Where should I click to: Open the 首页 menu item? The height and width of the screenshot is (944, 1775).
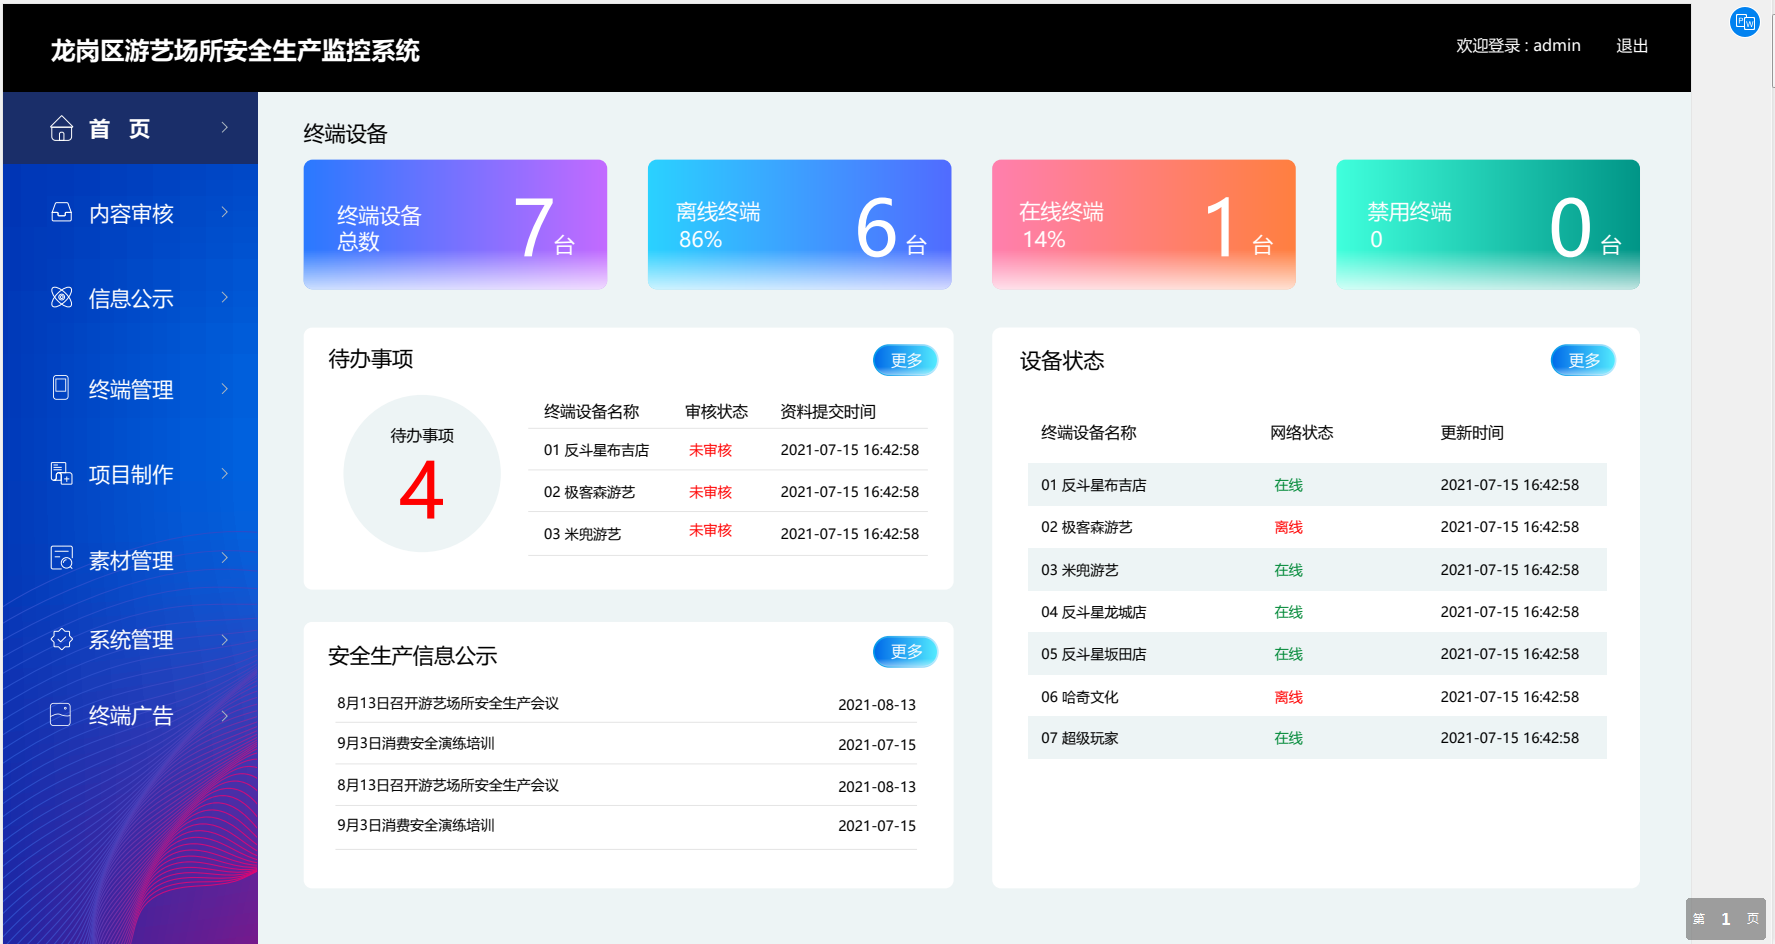coord(130,128)
